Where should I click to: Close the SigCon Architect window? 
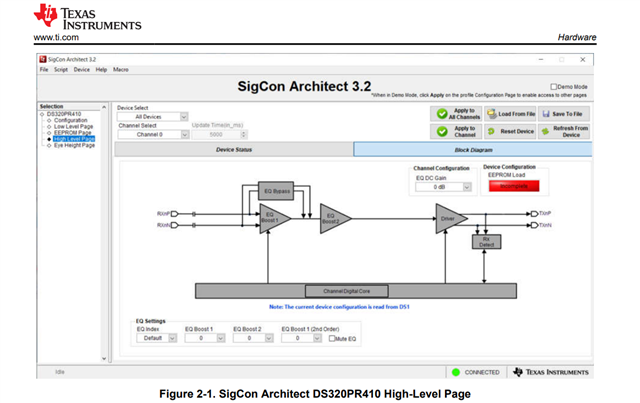(x=583, y=59)
